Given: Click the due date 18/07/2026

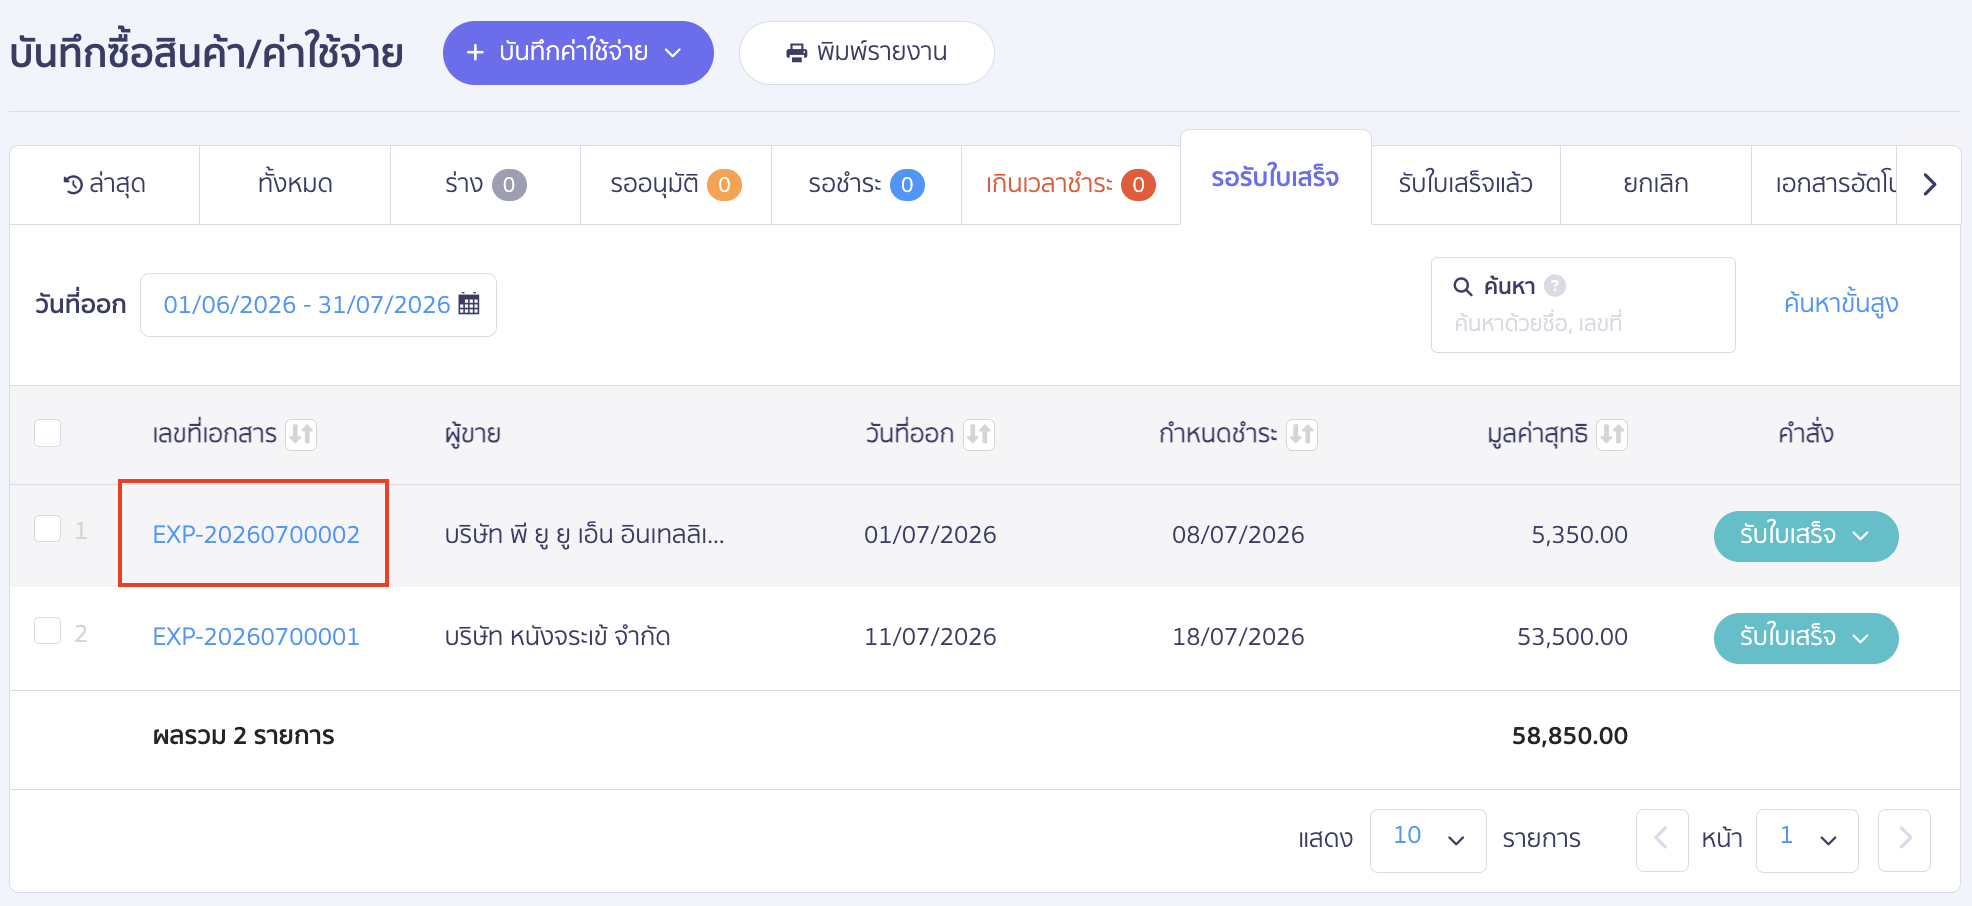Looking at the screenshot, I should pos(1238,637).
